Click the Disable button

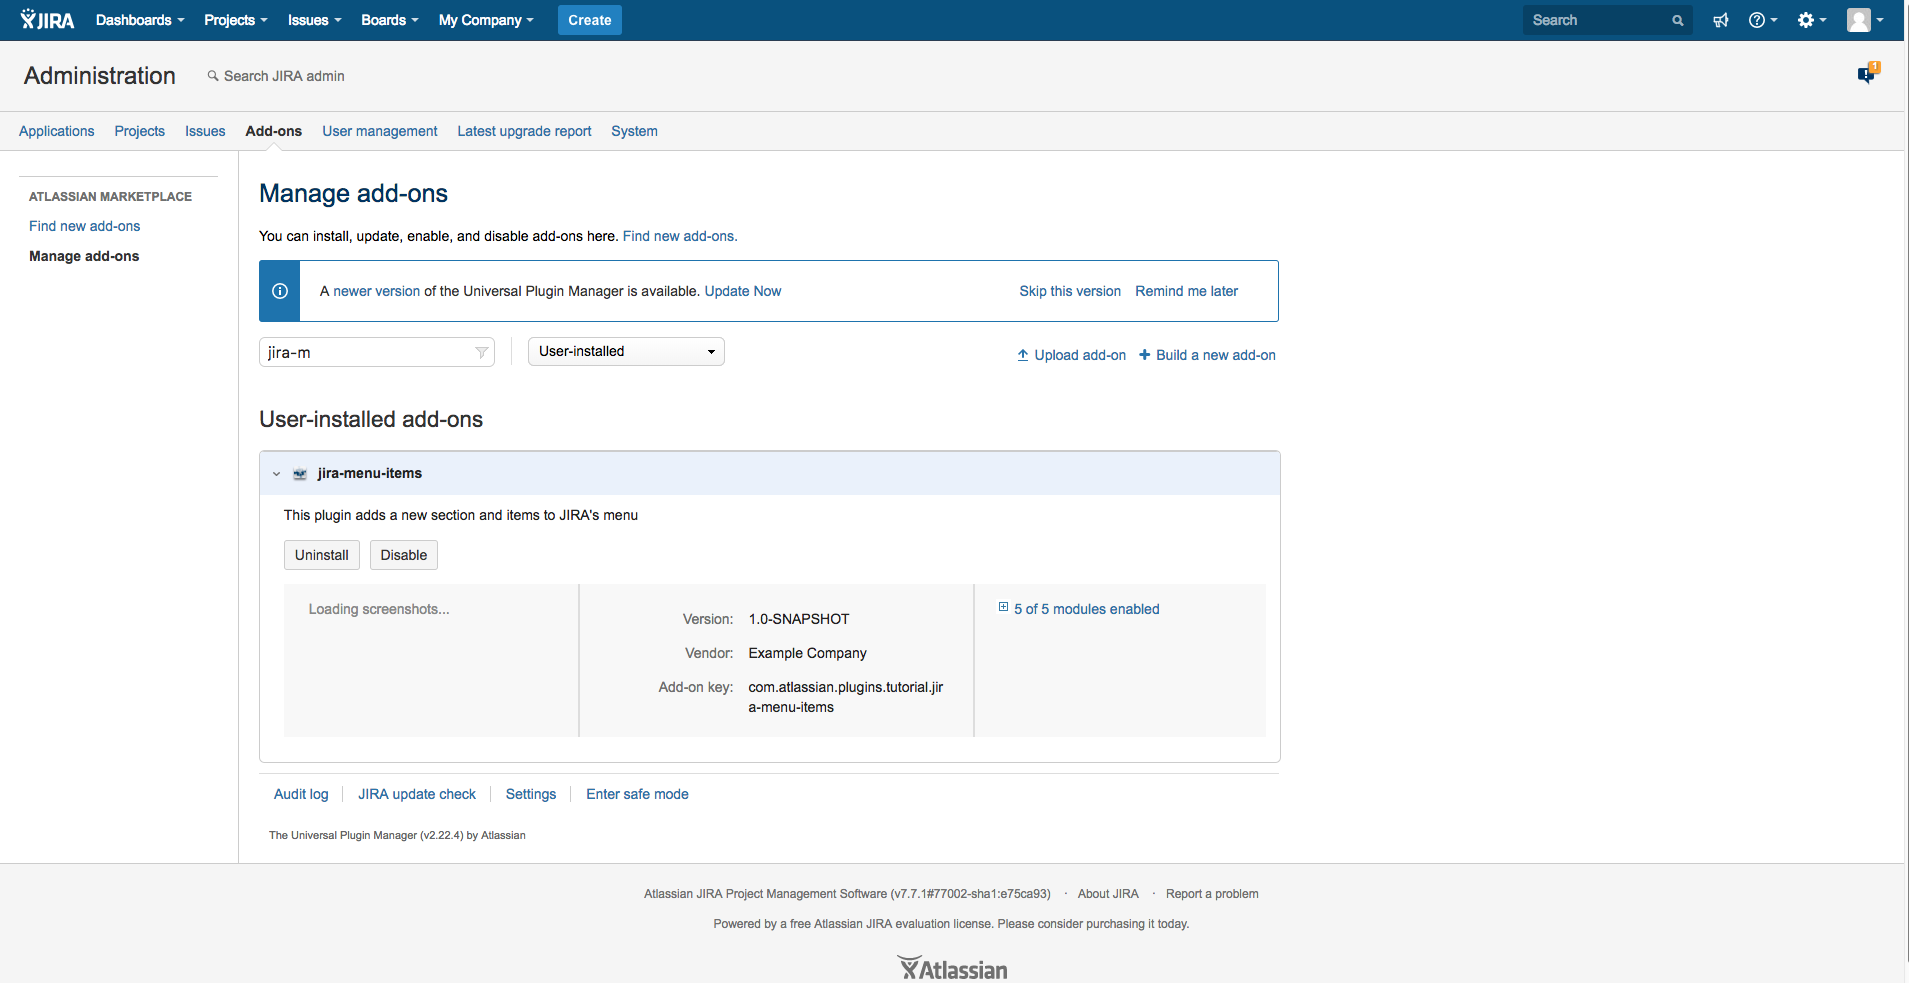(404, 555)
